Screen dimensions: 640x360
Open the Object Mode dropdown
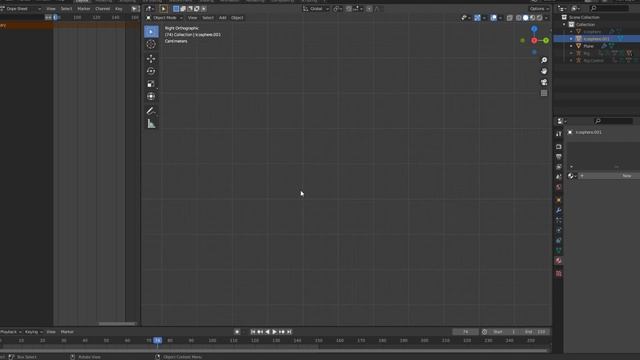click(164, 18)
